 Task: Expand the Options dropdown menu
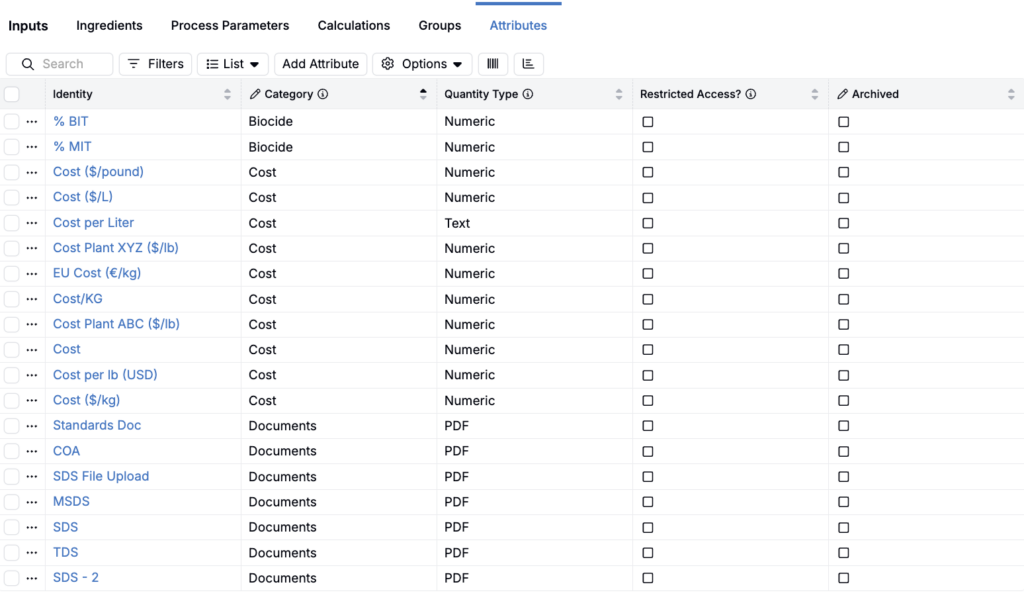pyautogui.click(x=422, y=64)
